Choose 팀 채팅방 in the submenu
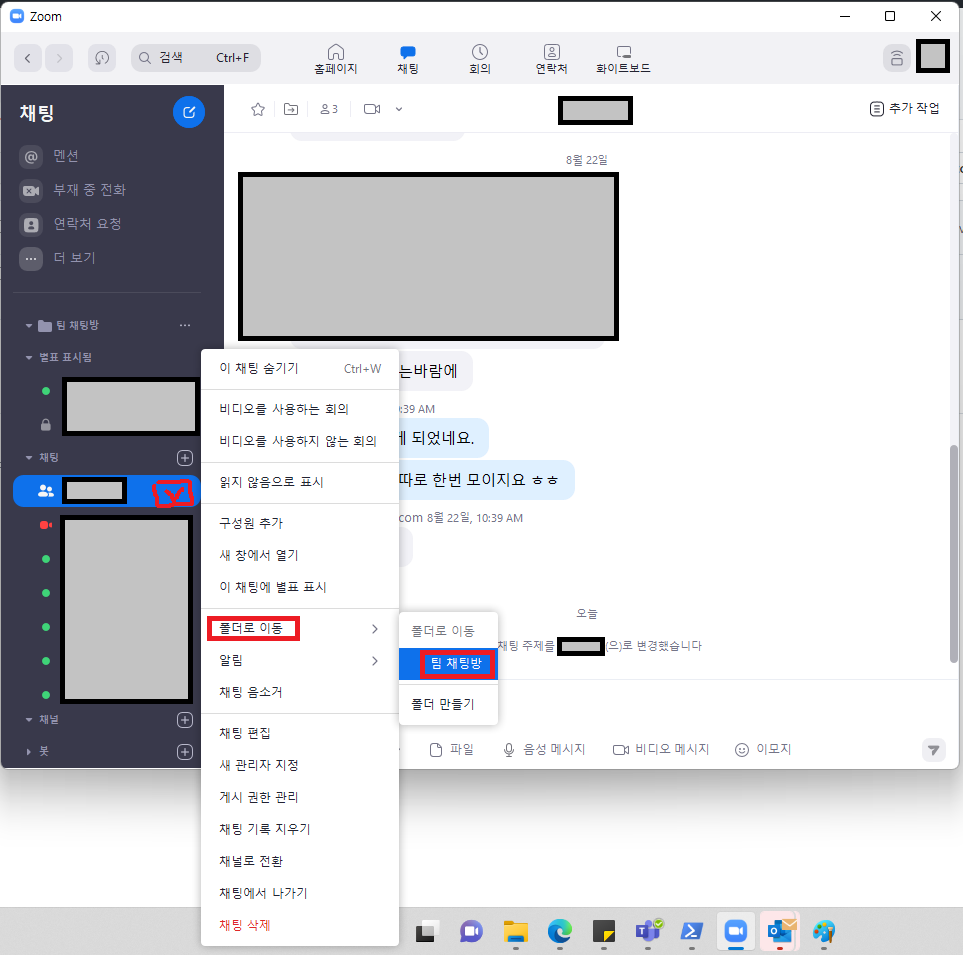 (448, 664)
